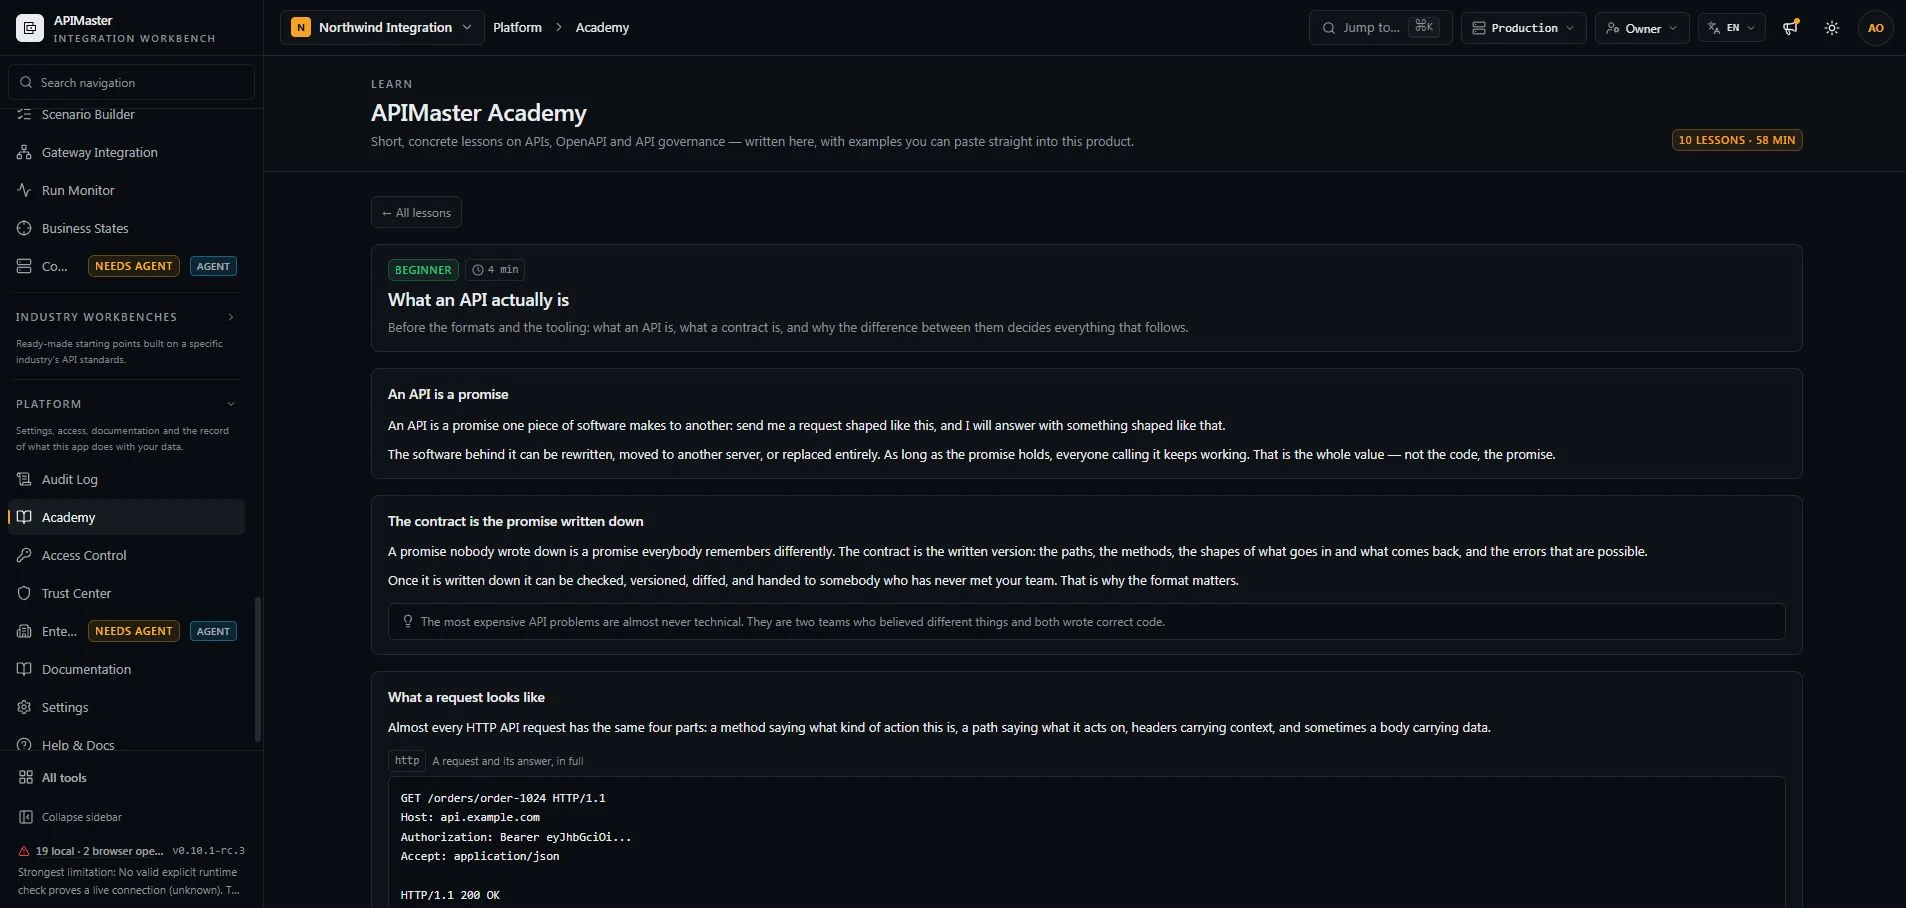Go back to All lessons
The image size is (1906, 908).
(416, 212)
